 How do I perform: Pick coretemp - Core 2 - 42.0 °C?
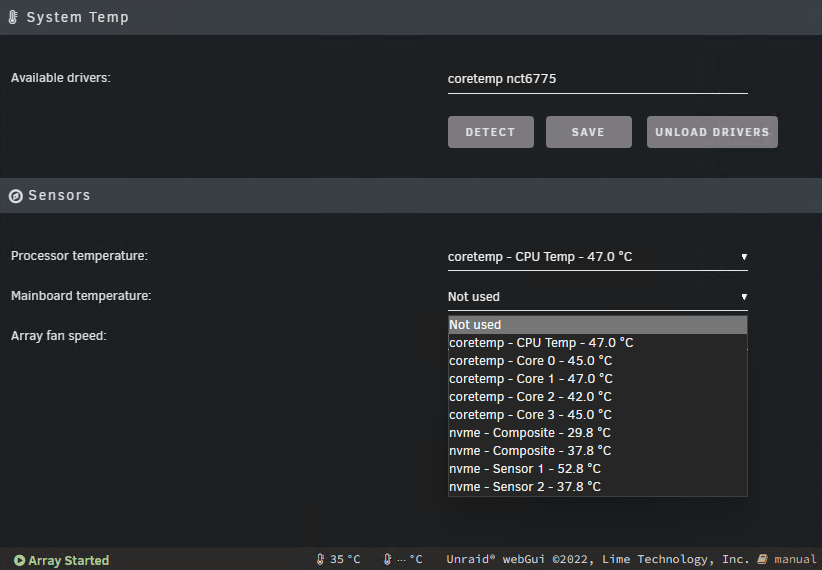(x=598, y=397)
